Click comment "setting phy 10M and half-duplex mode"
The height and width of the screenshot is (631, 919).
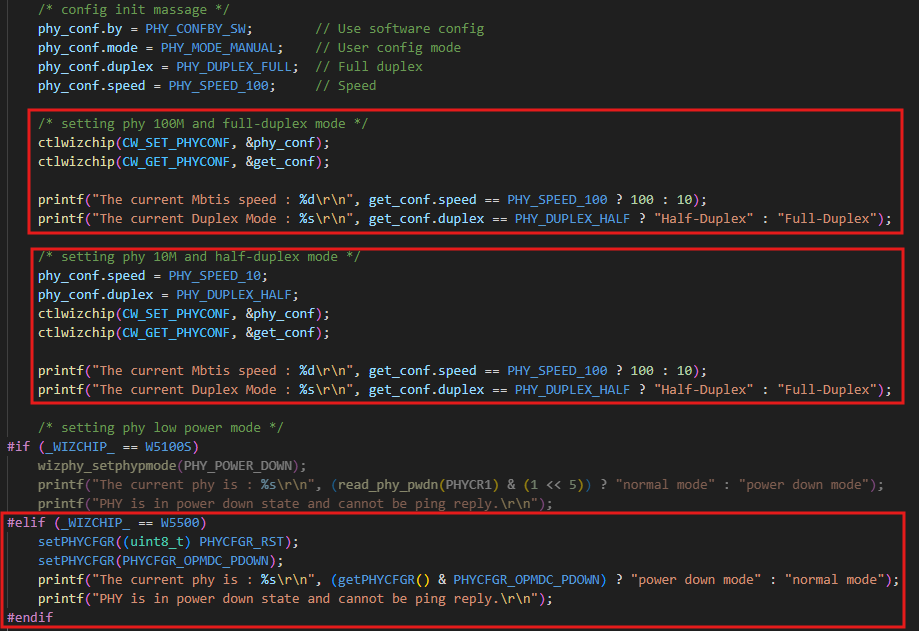click(x=199, y=257)
